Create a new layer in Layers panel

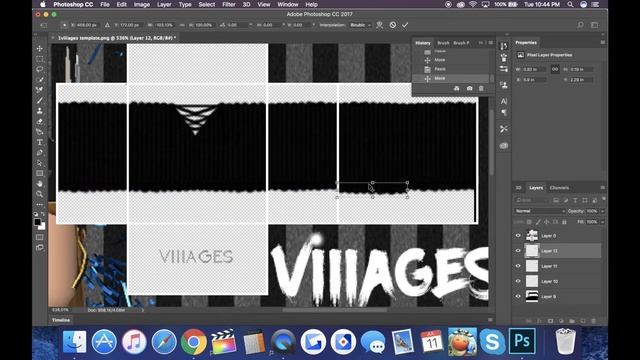582,321
